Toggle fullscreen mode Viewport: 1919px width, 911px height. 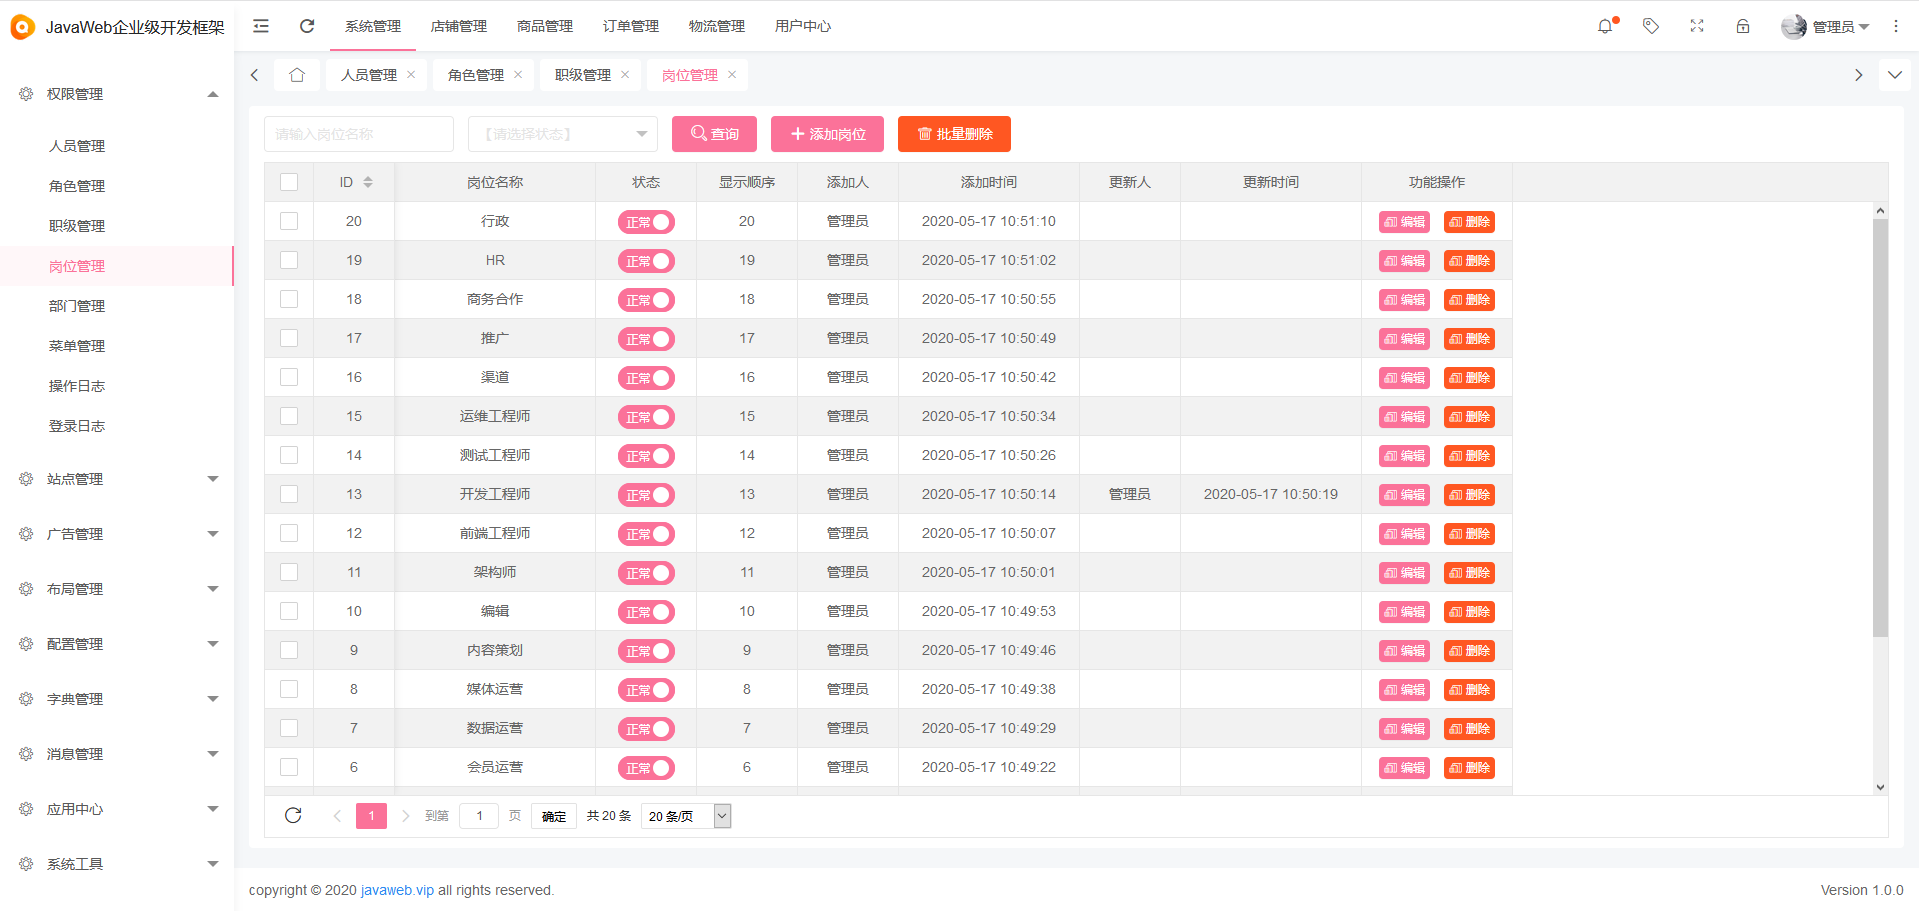click(x=1696, y=25)
